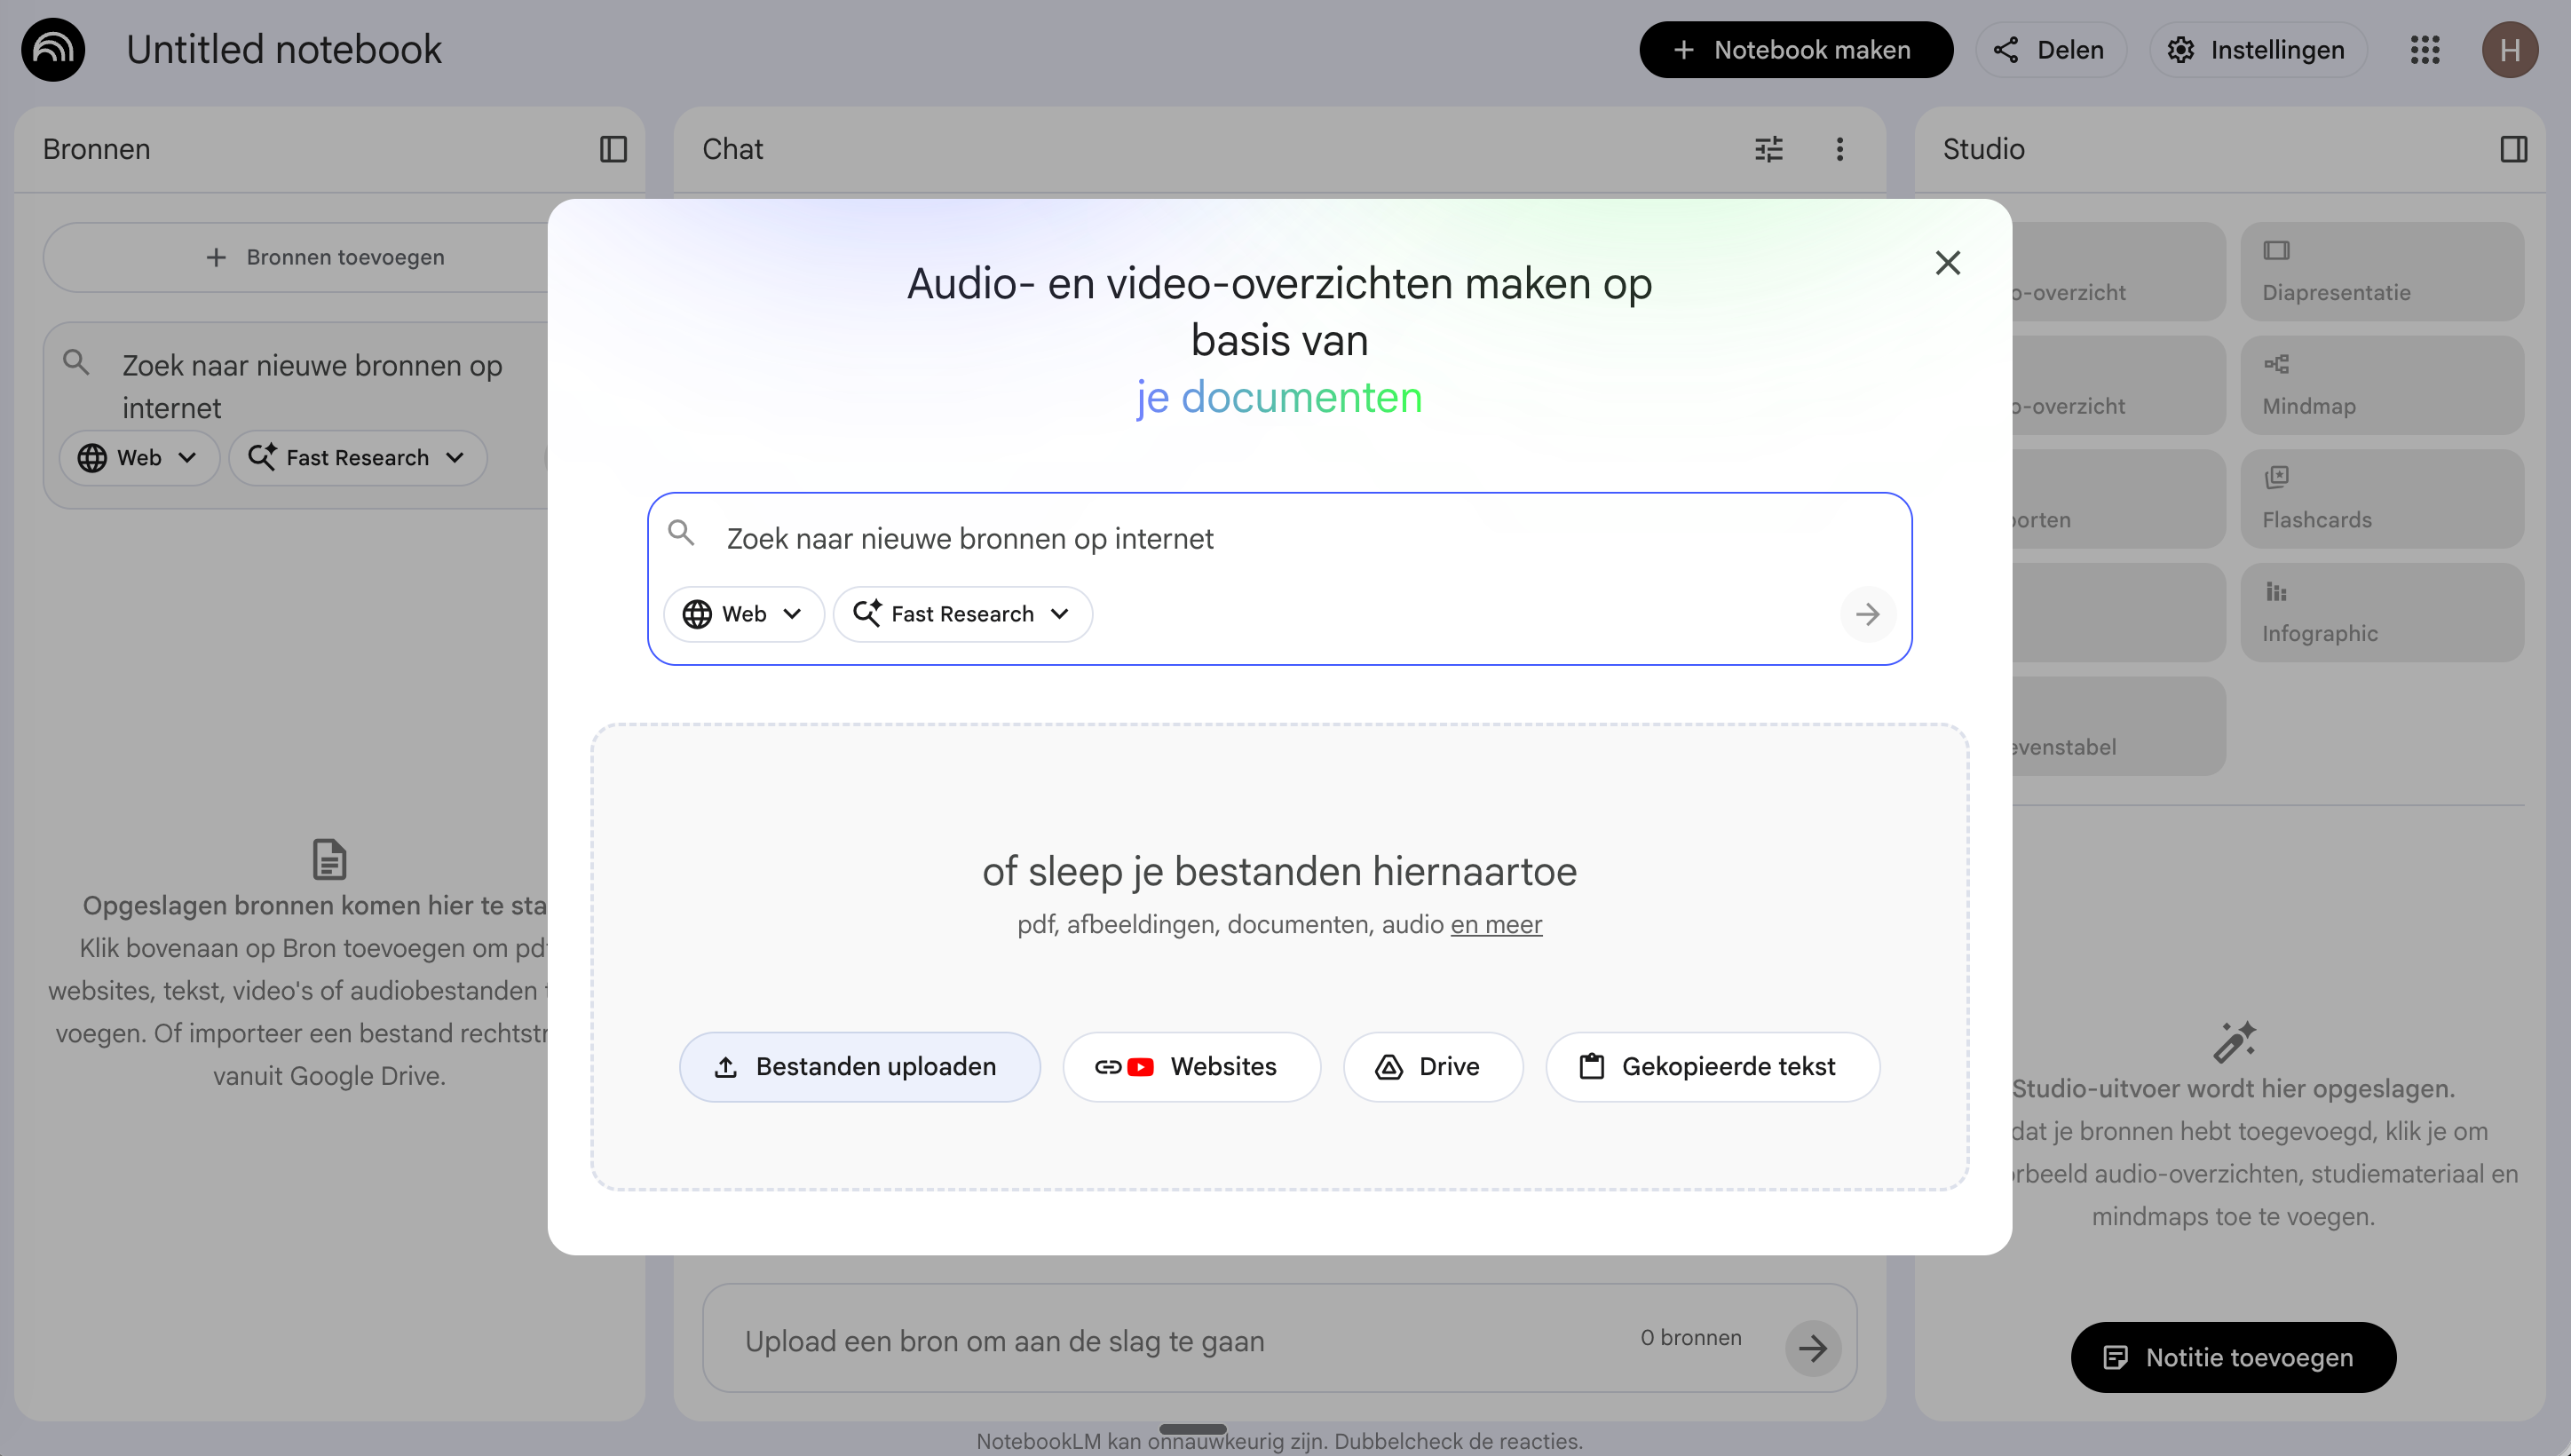This screenshot has width=2571, height=1456.
Task: Collapse the Bronnen panel
Action: click(613, 149)
